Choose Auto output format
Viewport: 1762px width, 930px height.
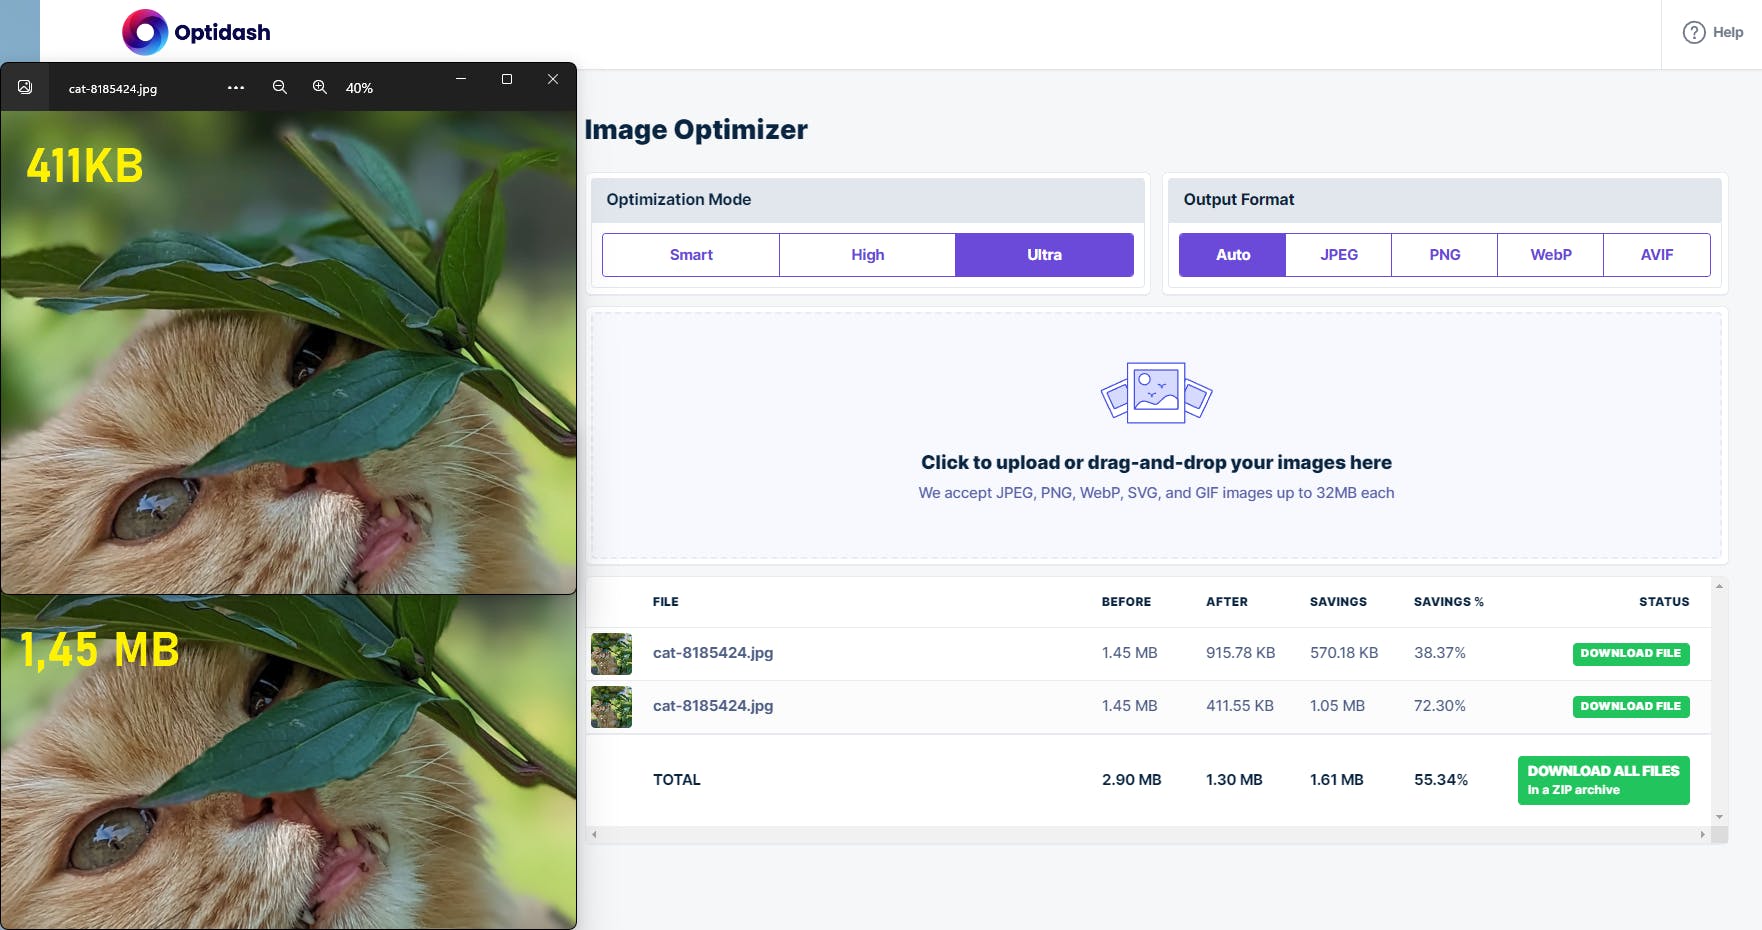(x=1233, y=255)
